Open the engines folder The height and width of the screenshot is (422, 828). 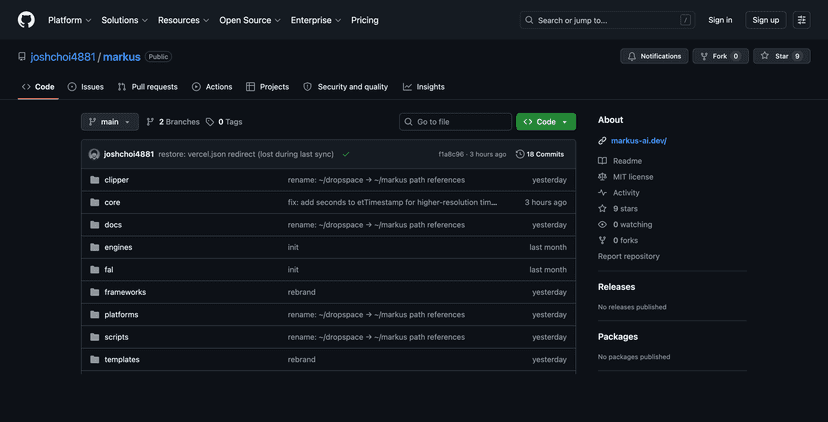(118, 247)
